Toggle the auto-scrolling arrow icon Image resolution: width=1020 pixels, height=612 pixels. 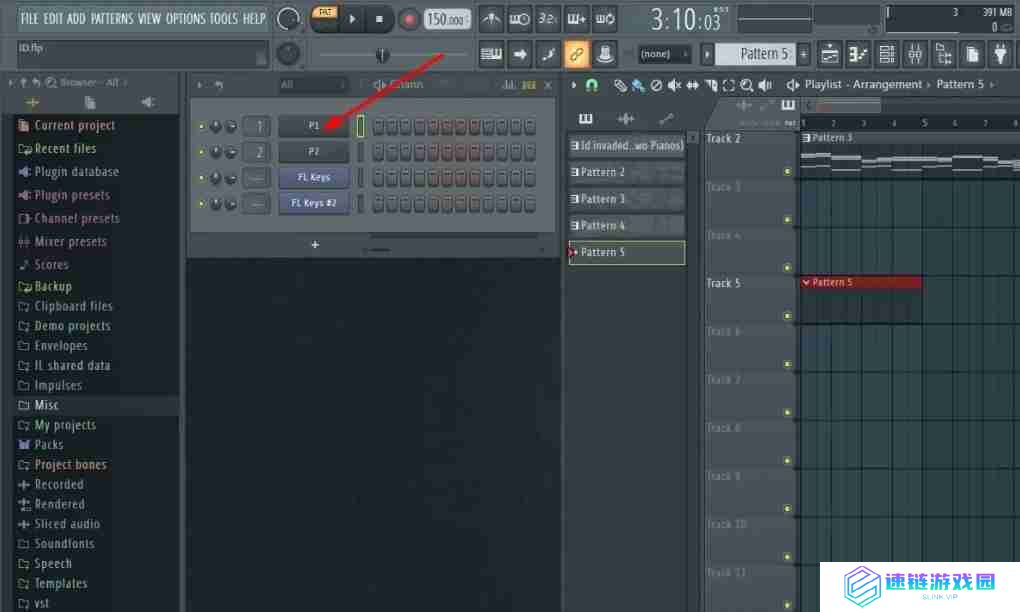click(519, 54)
